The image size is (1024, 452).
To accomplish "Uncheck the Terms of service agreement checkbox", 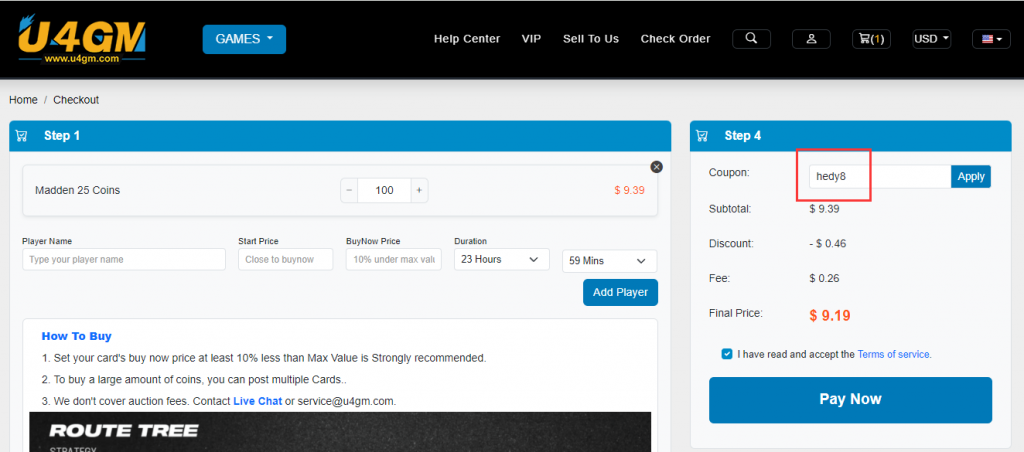I will (727, 354).
